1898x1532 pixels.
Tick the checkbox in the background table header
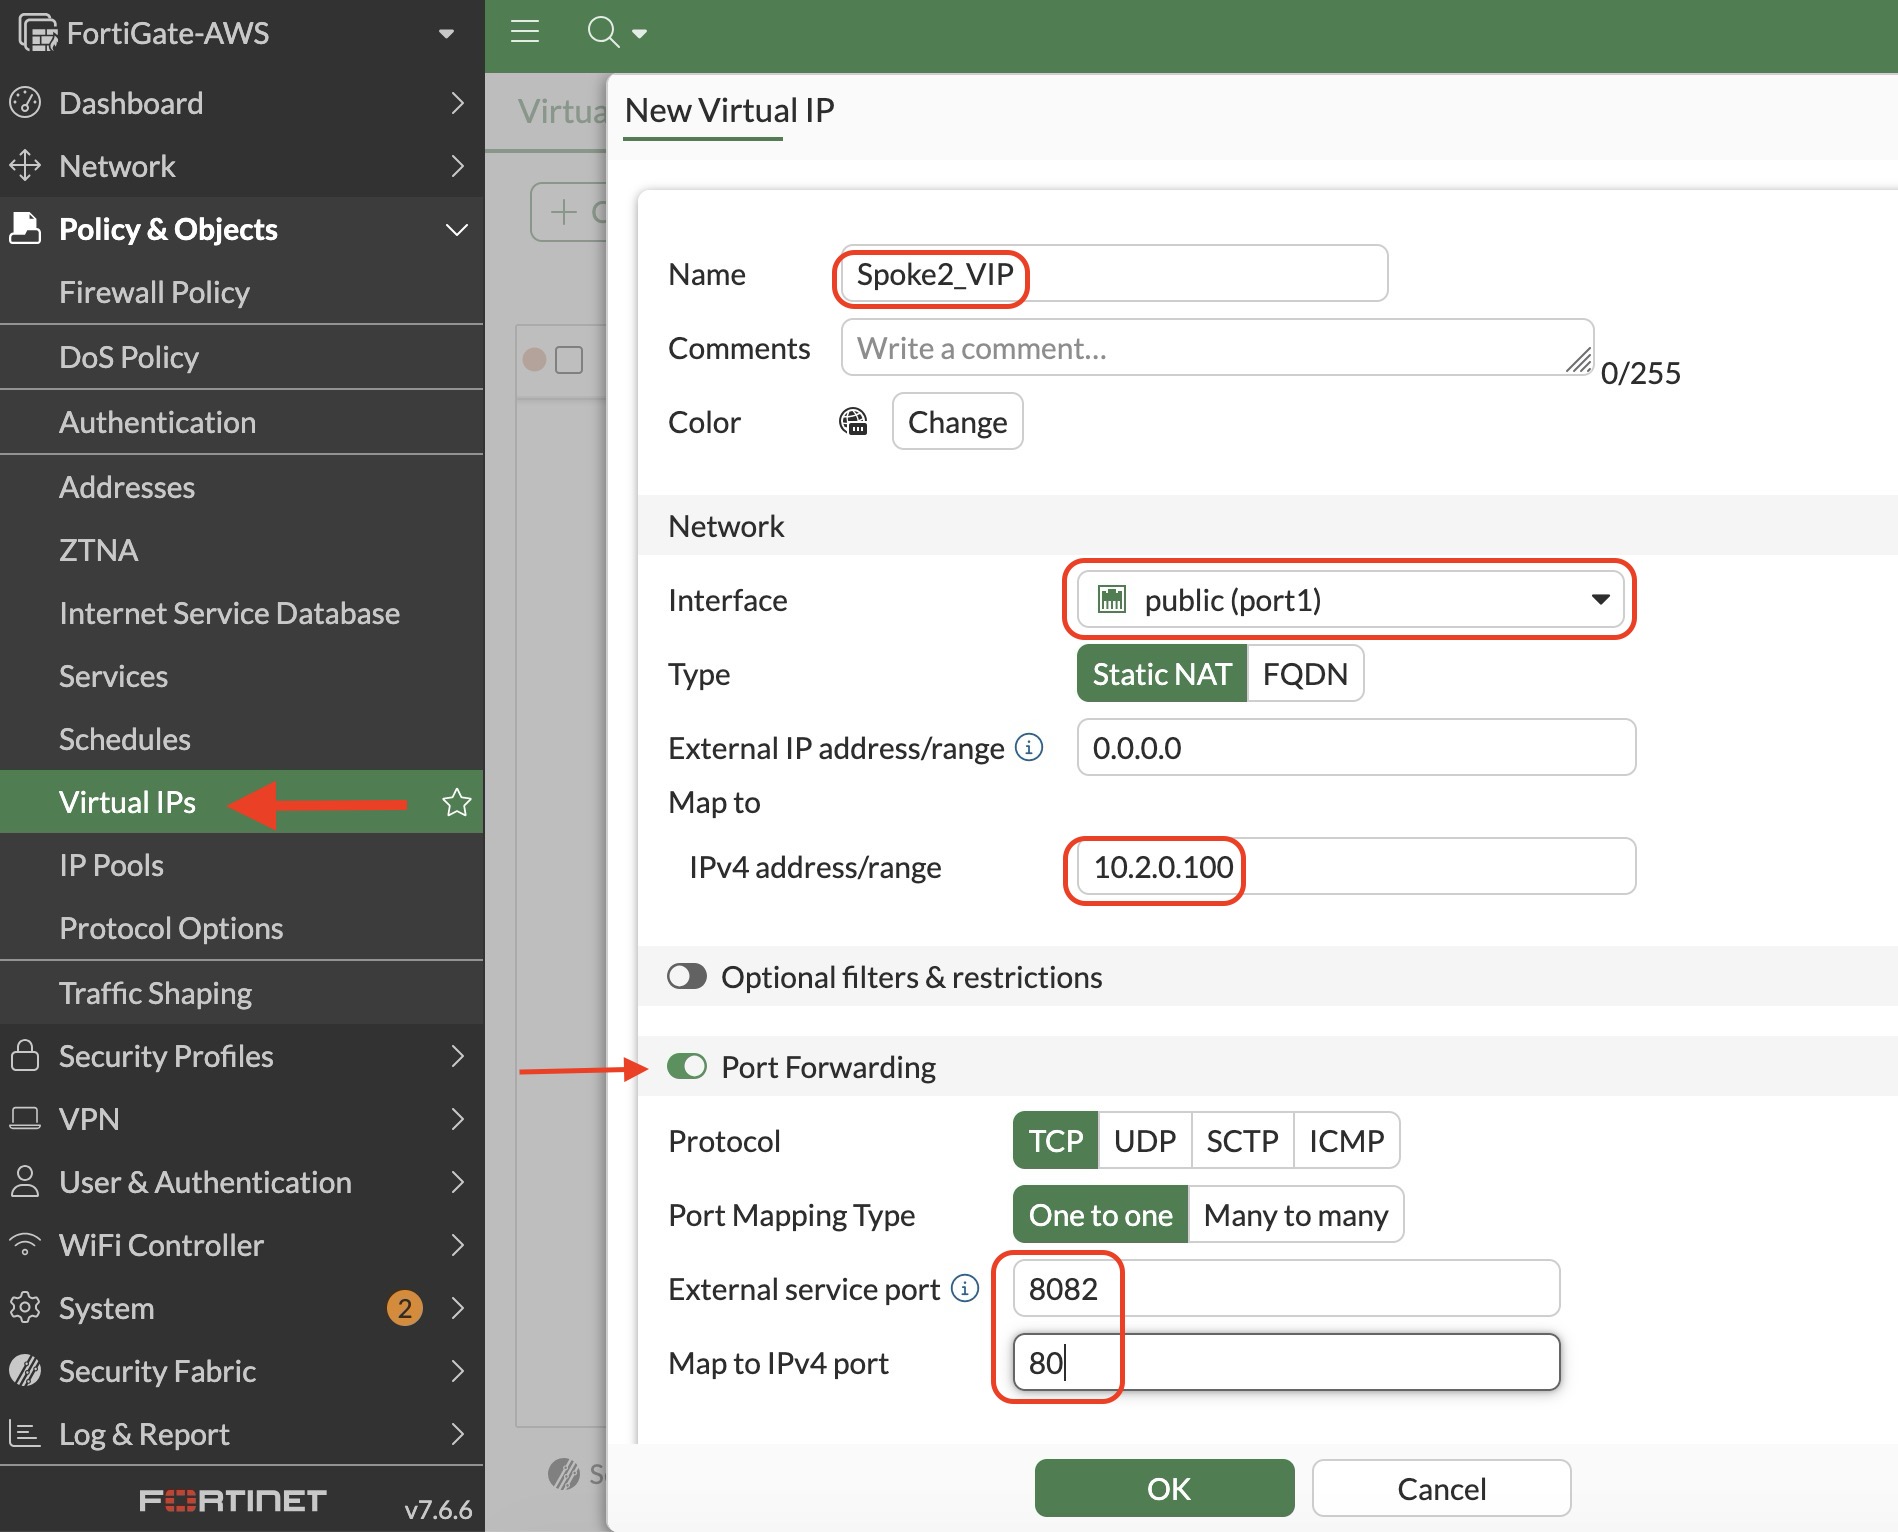click(x=568, y=359)
